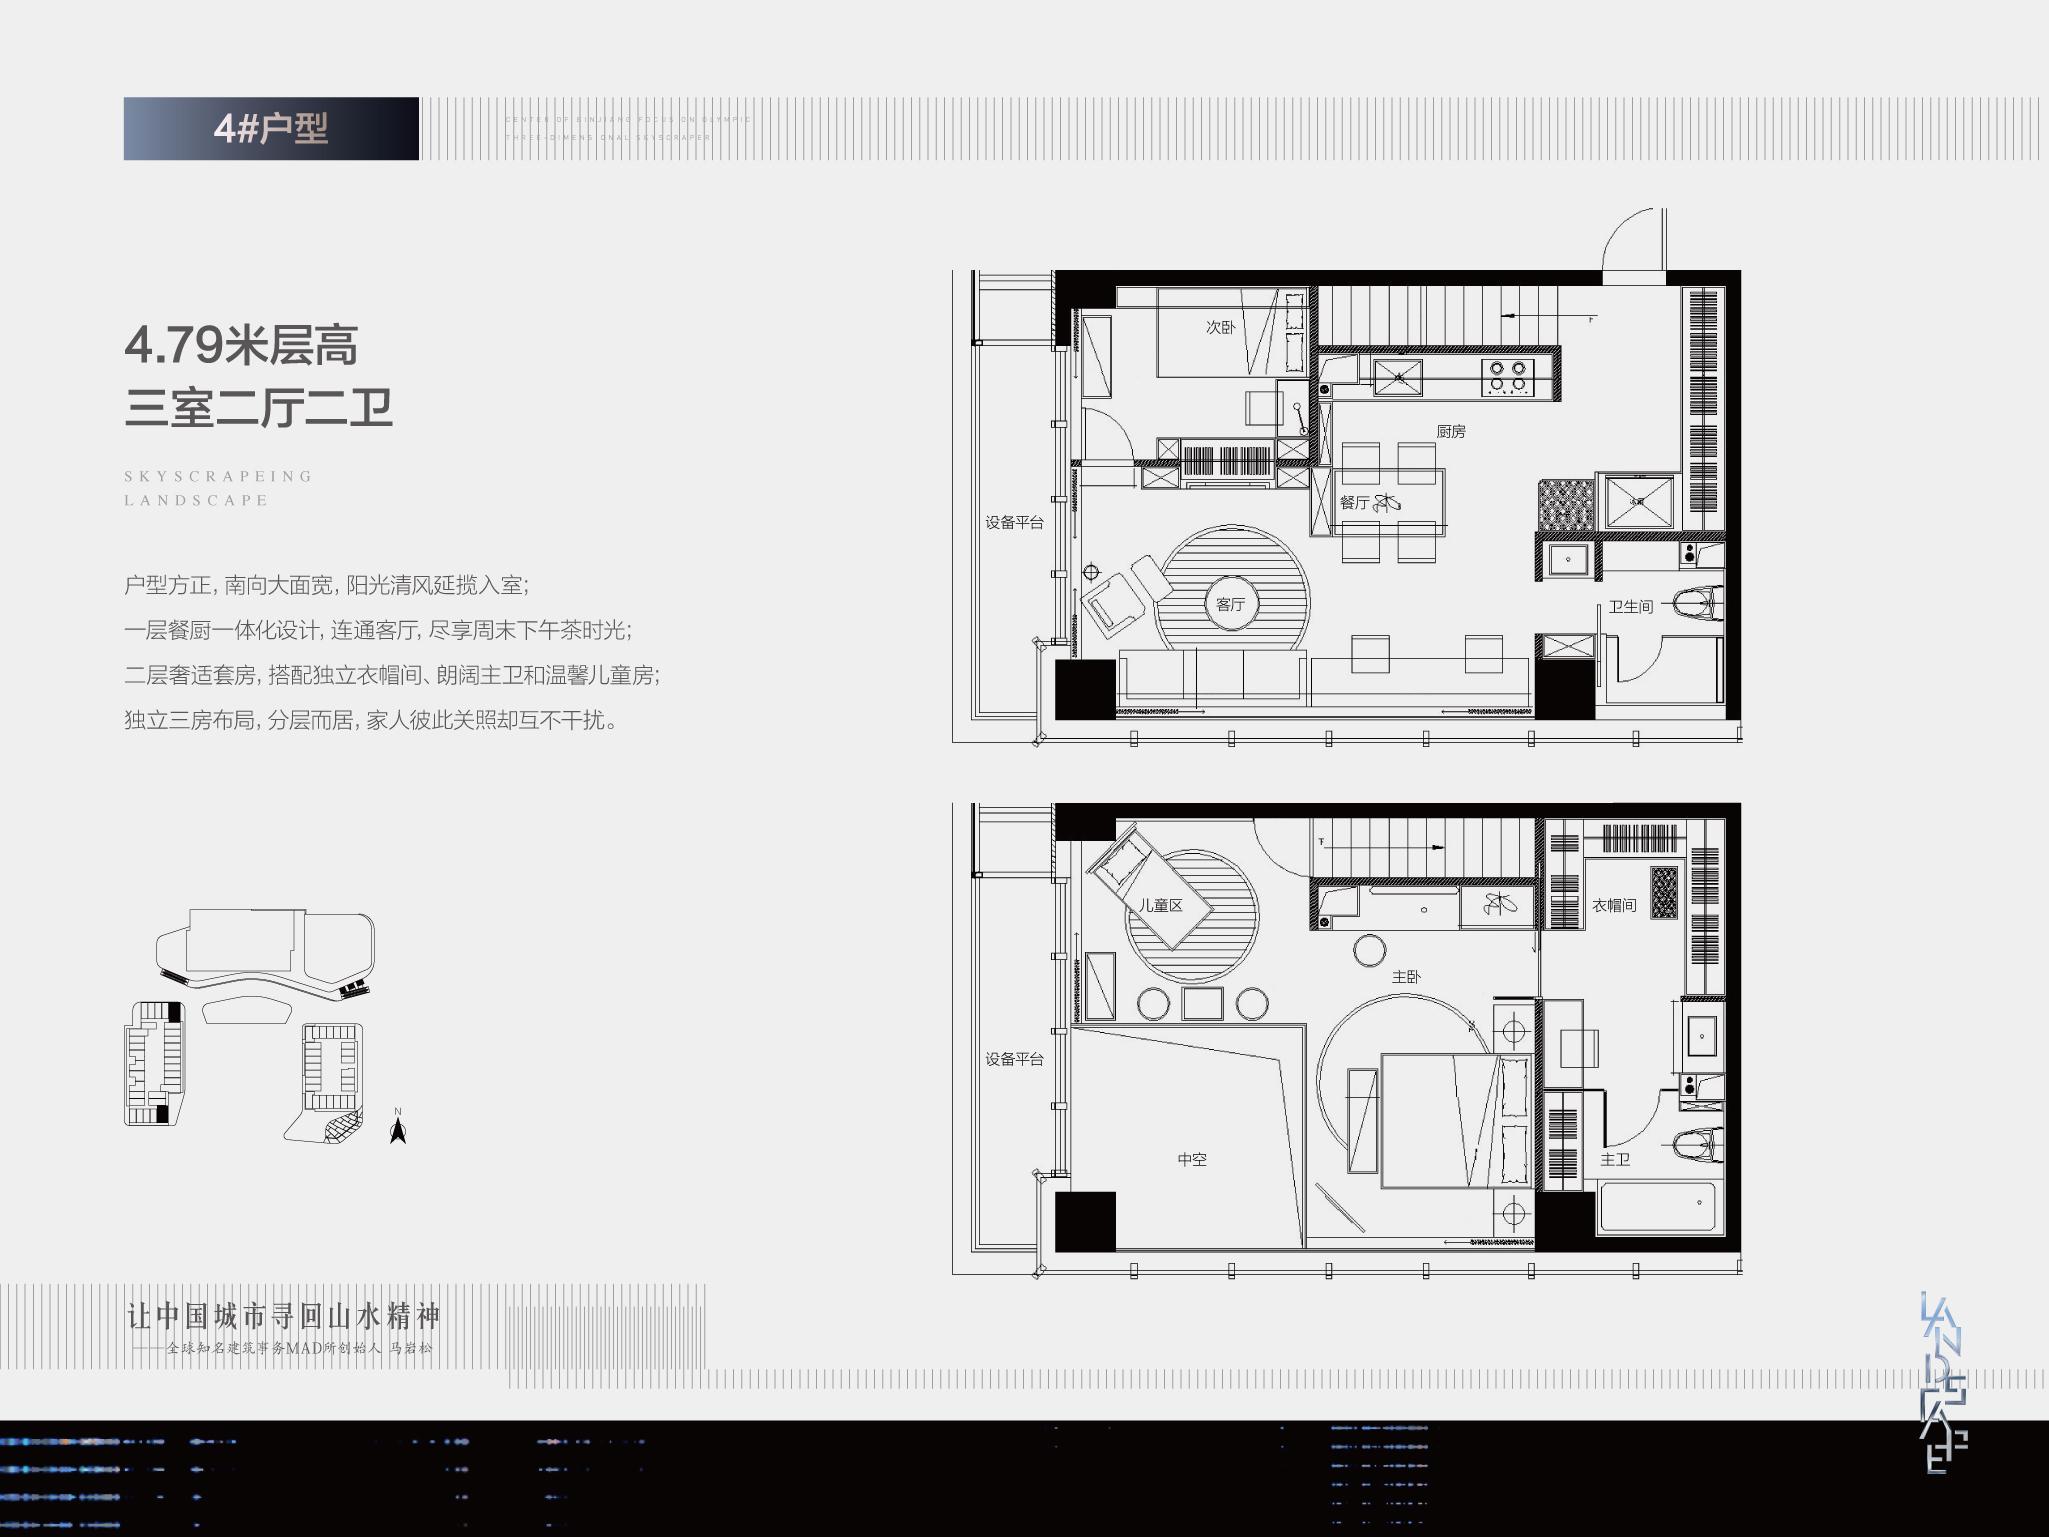Click the line starting 二层奢适套房
2049x1537 pixels.
(392, 675)
